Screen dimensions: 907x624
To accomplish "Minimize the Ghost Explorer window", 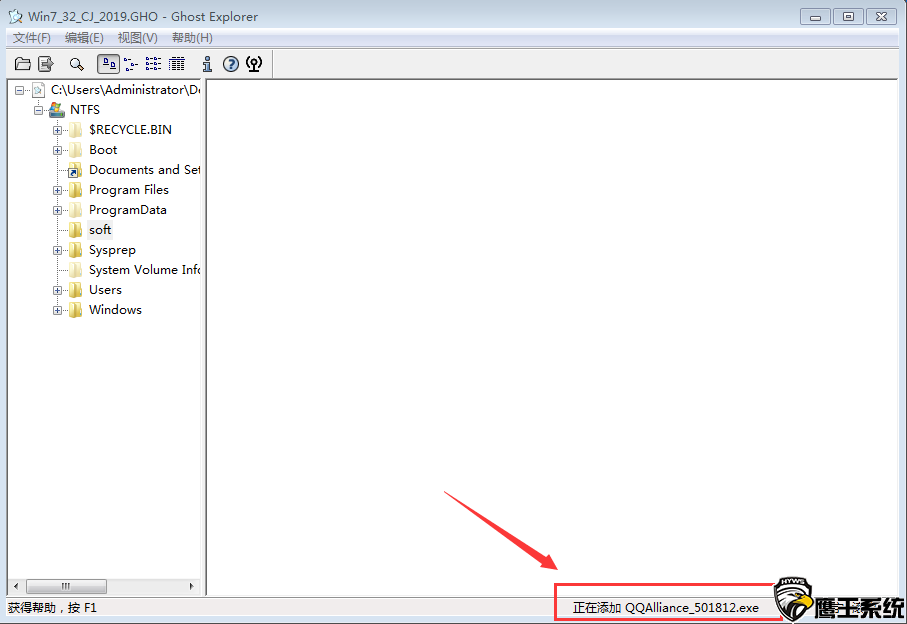I will pyautogui.click(x=816, y=17).
